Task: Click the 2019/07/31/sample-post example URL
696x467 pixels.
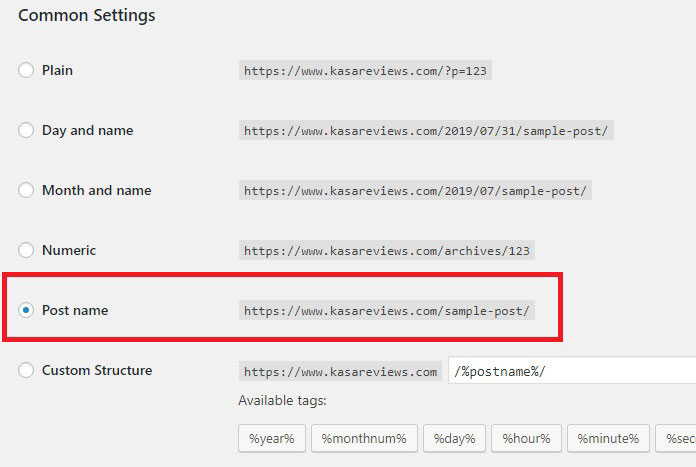Action: coord(426,131)
